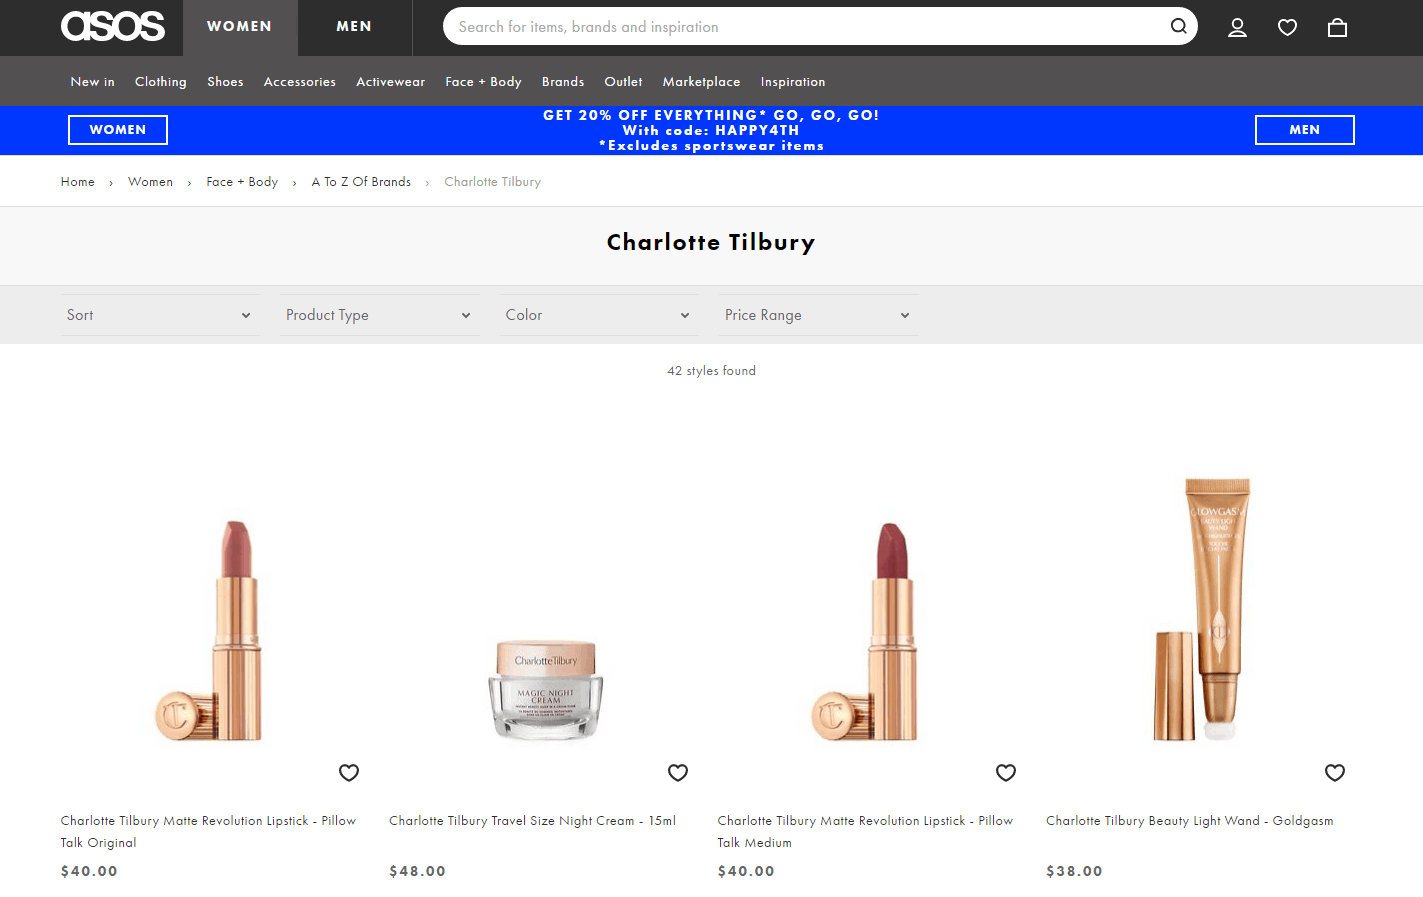
Task: Go to A To Z Of Brands breadcrumb
Action: [361, 182]
